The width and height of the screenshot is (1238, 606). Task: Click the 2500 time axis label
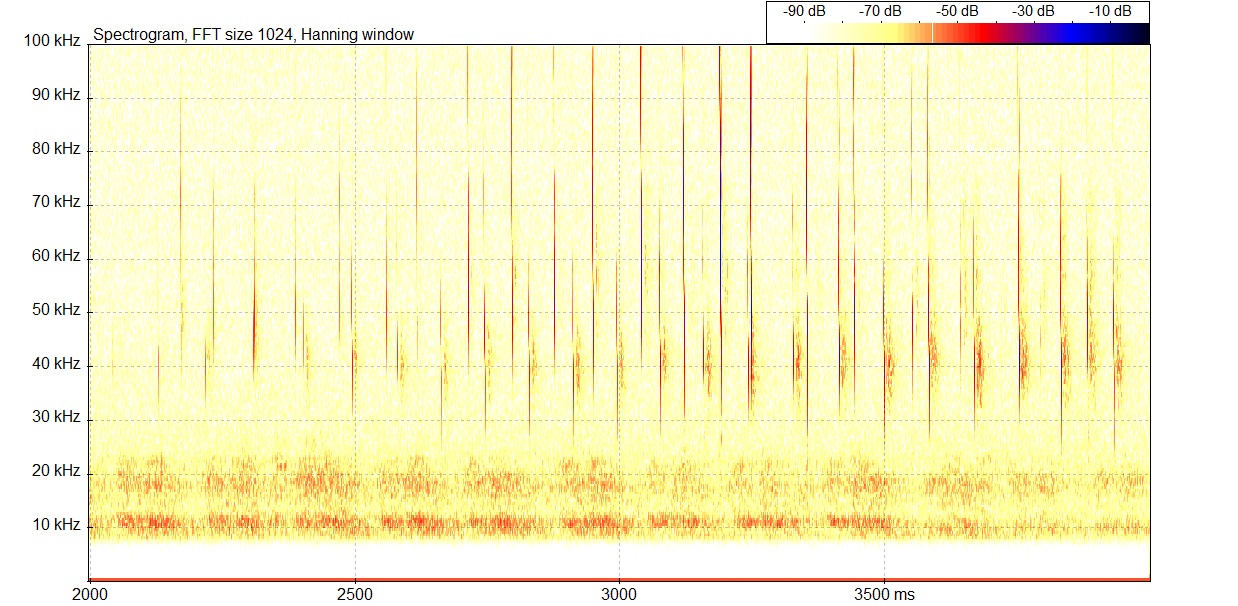pos(355,594)
